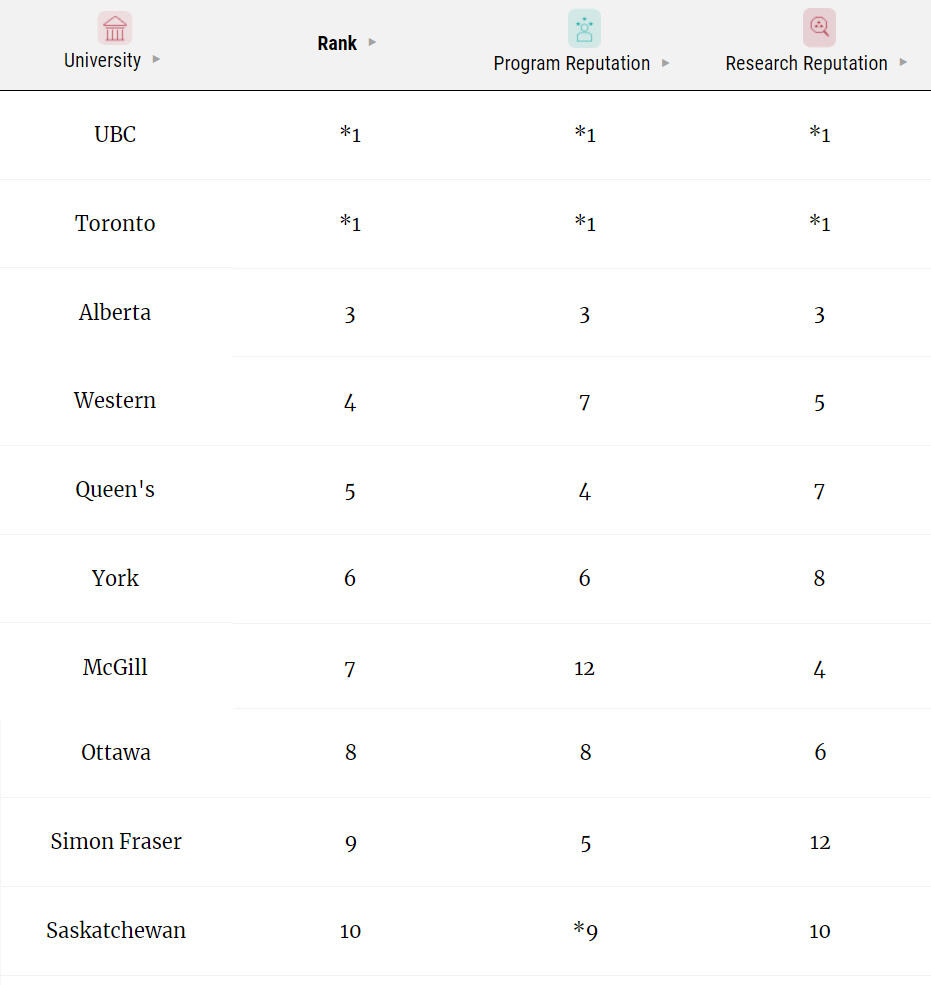The width and height of the screenshot is (931, 985).
Task: Open the Saskatchewan university entry
Action: [116, 930]
